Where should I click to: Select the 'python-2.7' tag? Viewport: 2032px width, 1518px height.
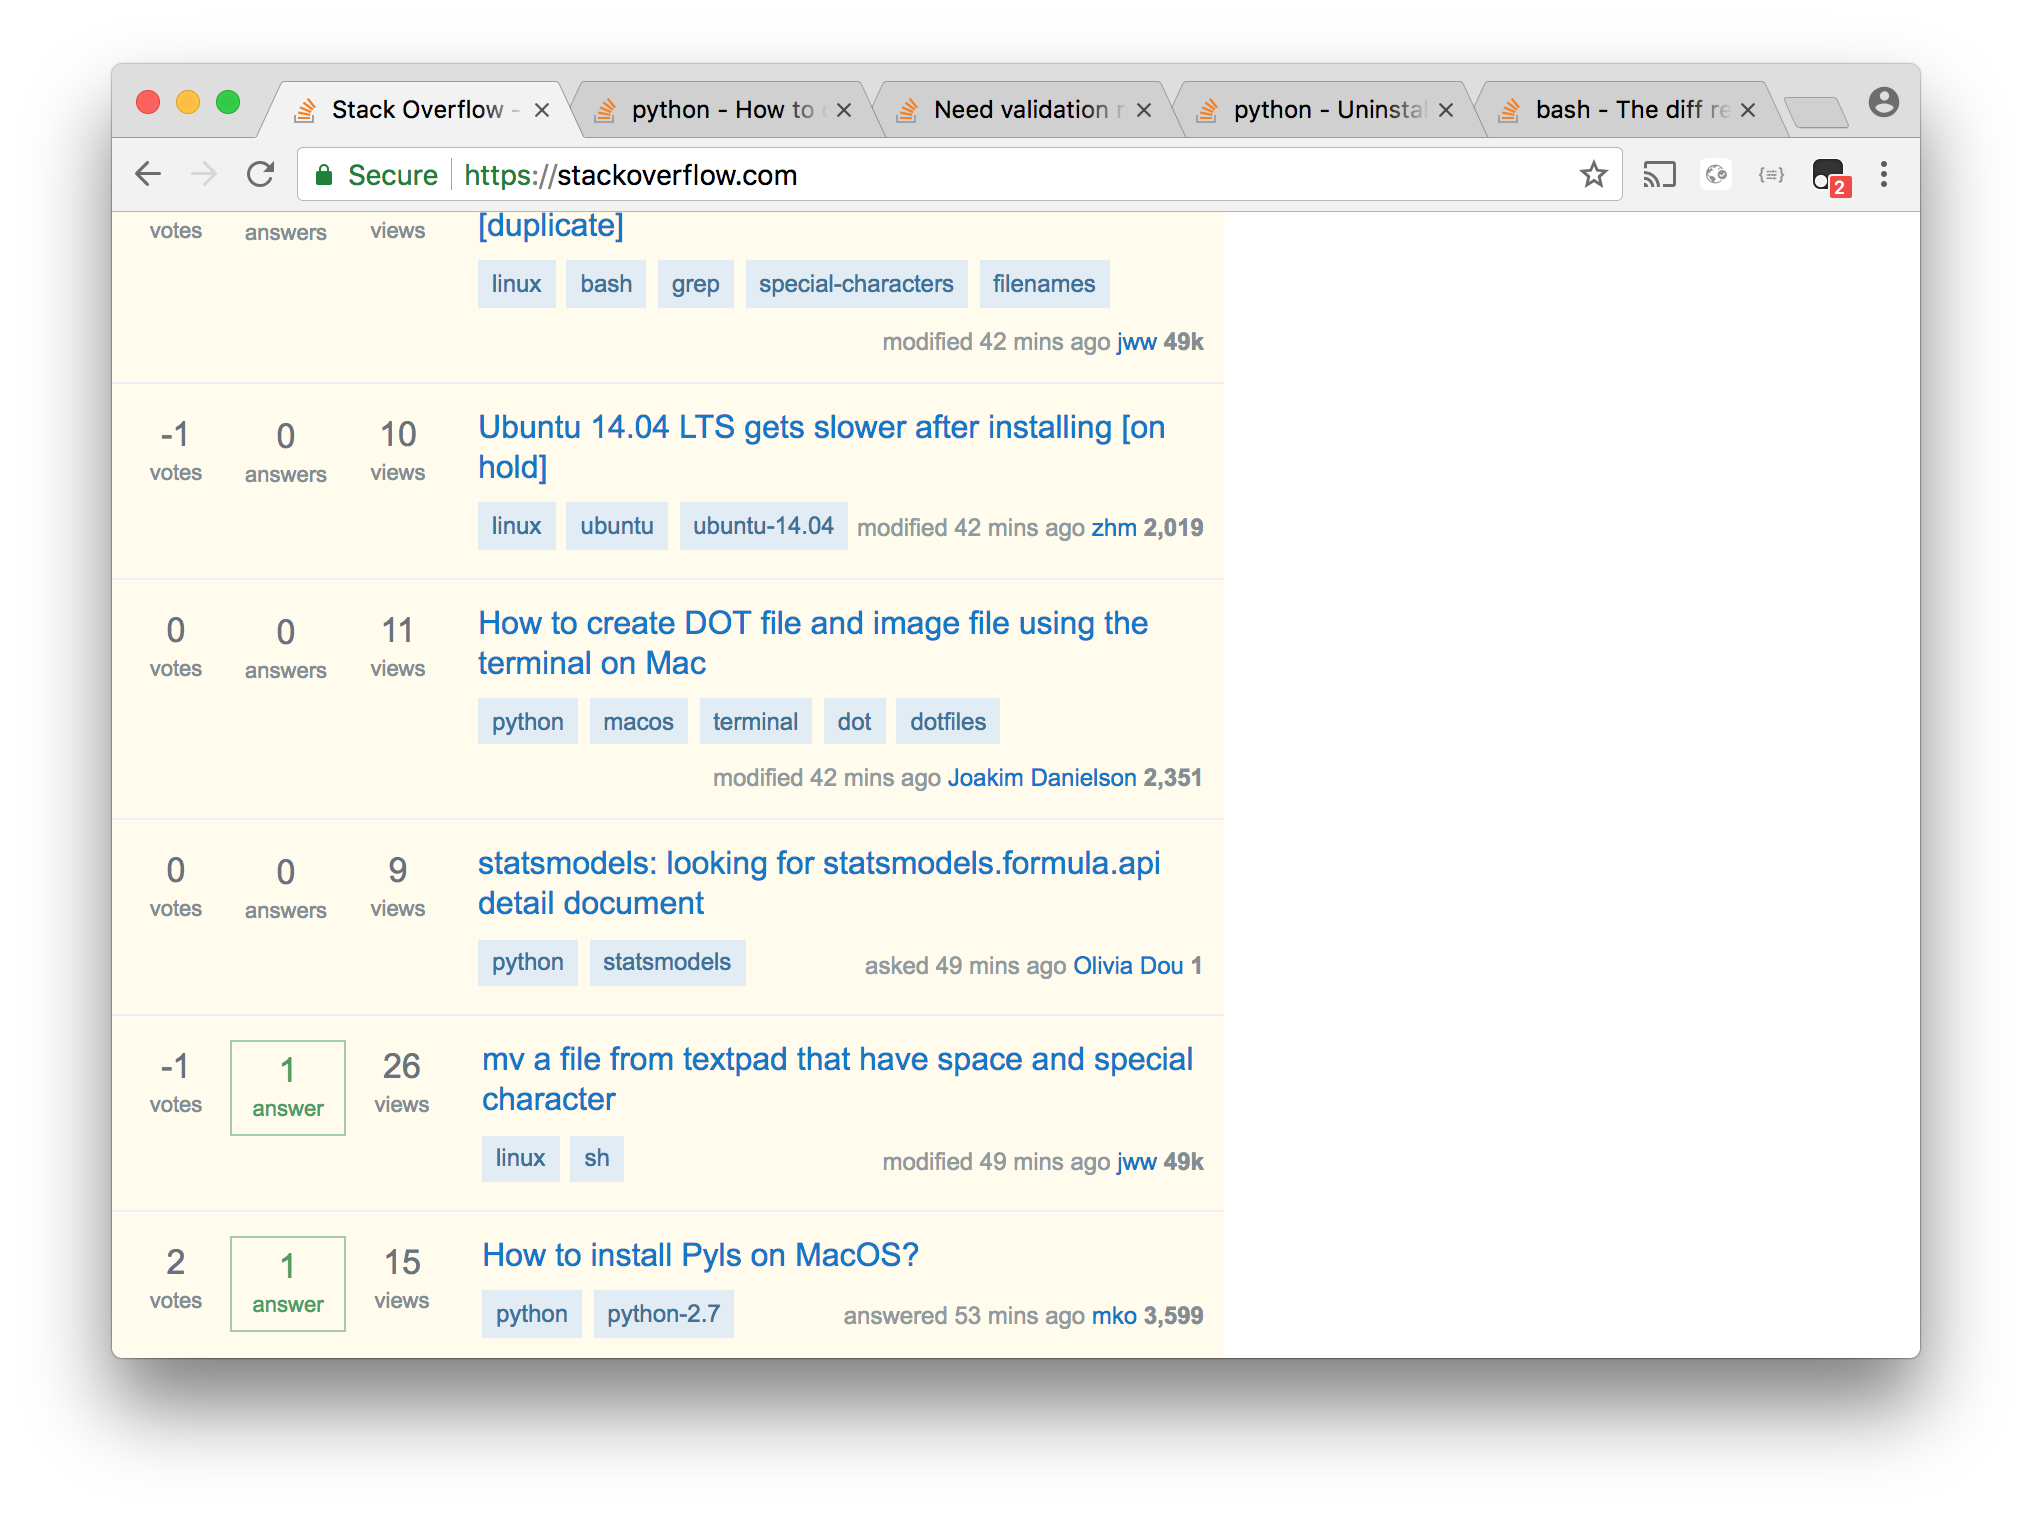click(663, 1314)
